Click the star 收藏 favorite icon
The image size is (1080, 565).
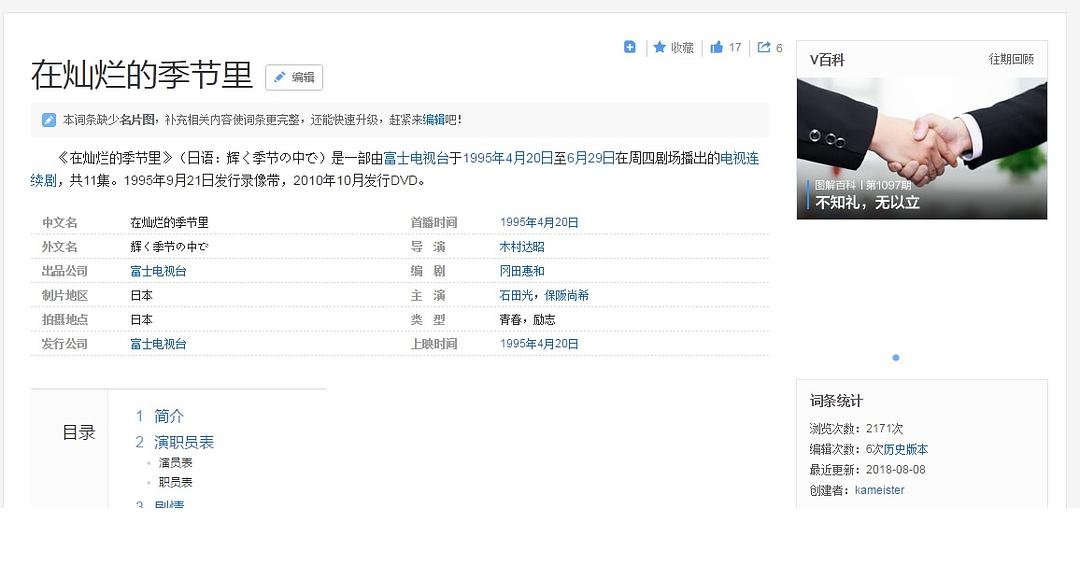click(660, 47)
